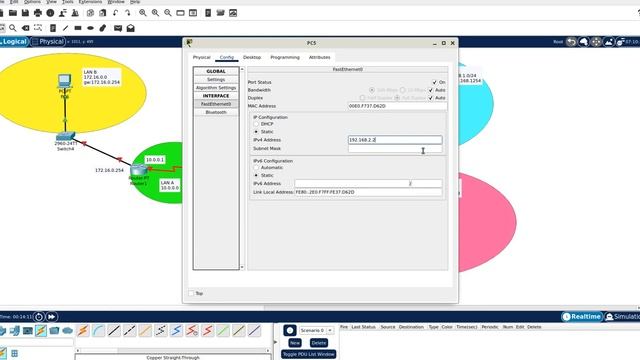
Task: Choose the Delete tool in the second toolbar
Action: click(25, 28)
